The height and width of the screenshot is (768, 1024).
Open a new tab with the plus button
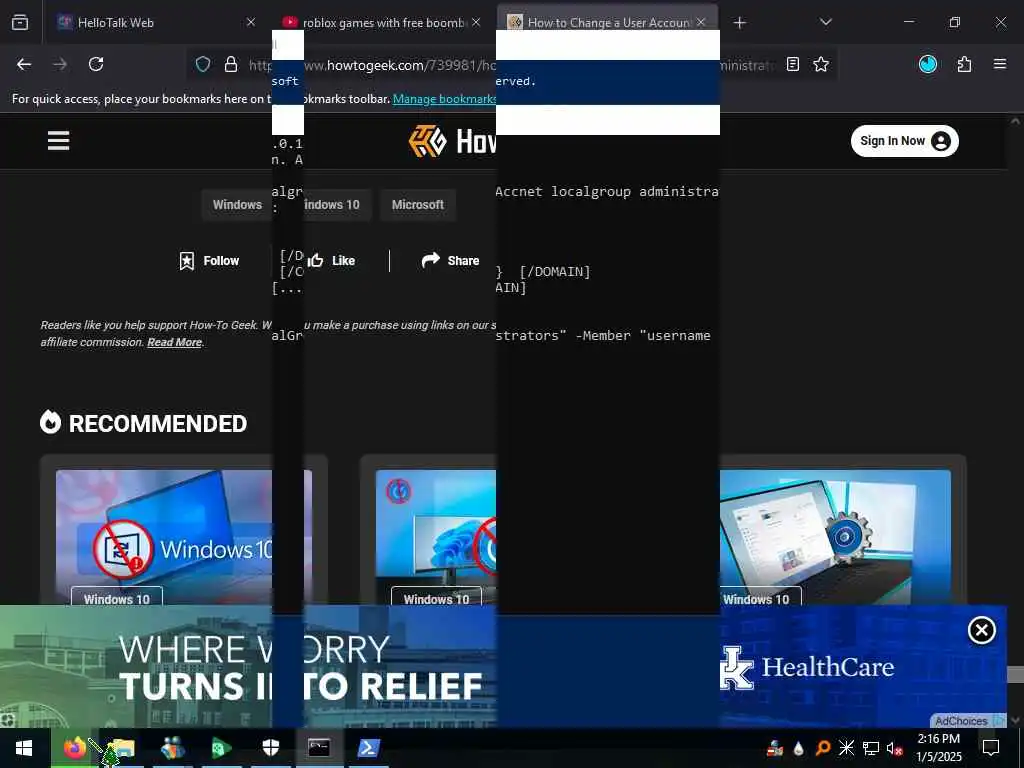(739, 23)
